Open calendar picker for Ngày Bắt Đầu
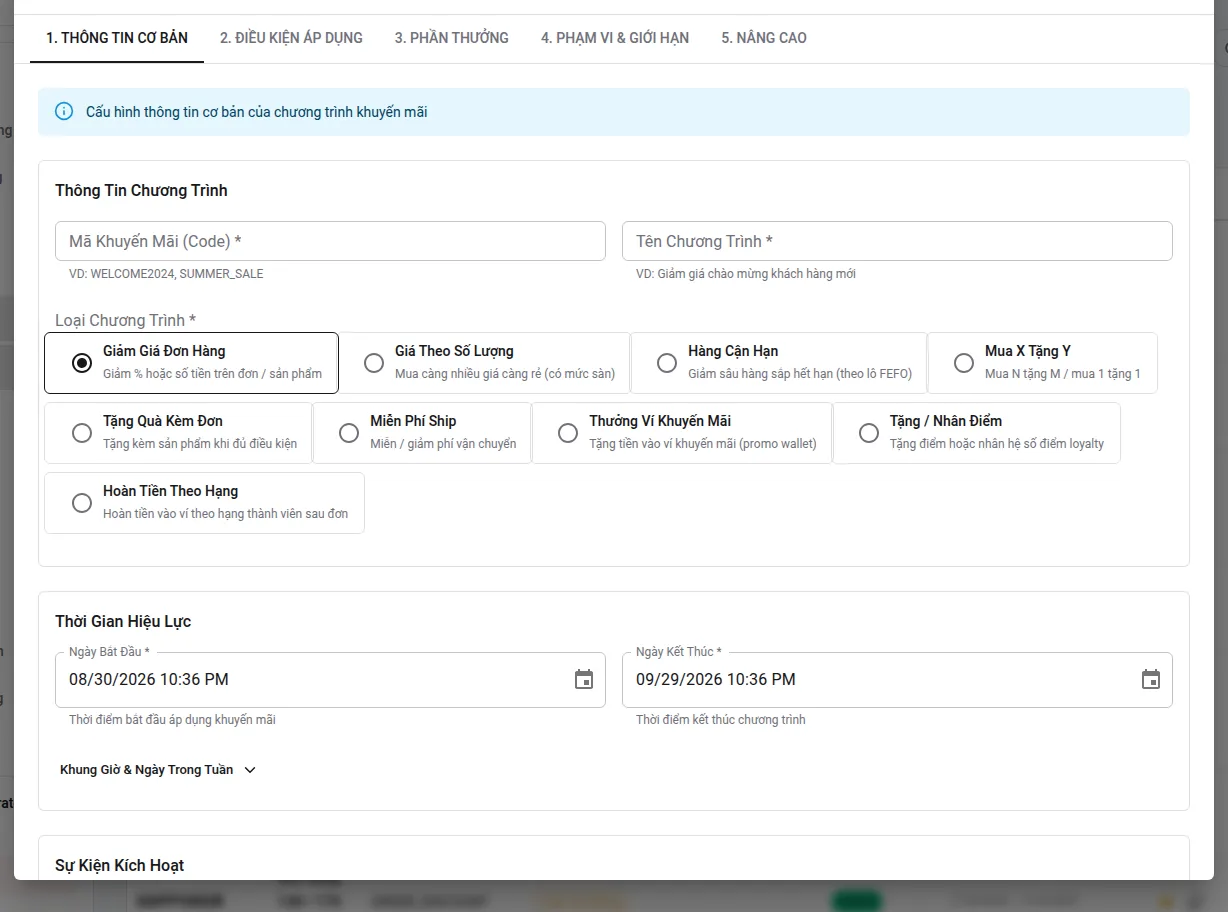Image resolution: width=1228 pixels, height=912 pixels. (x=584, y=680)
